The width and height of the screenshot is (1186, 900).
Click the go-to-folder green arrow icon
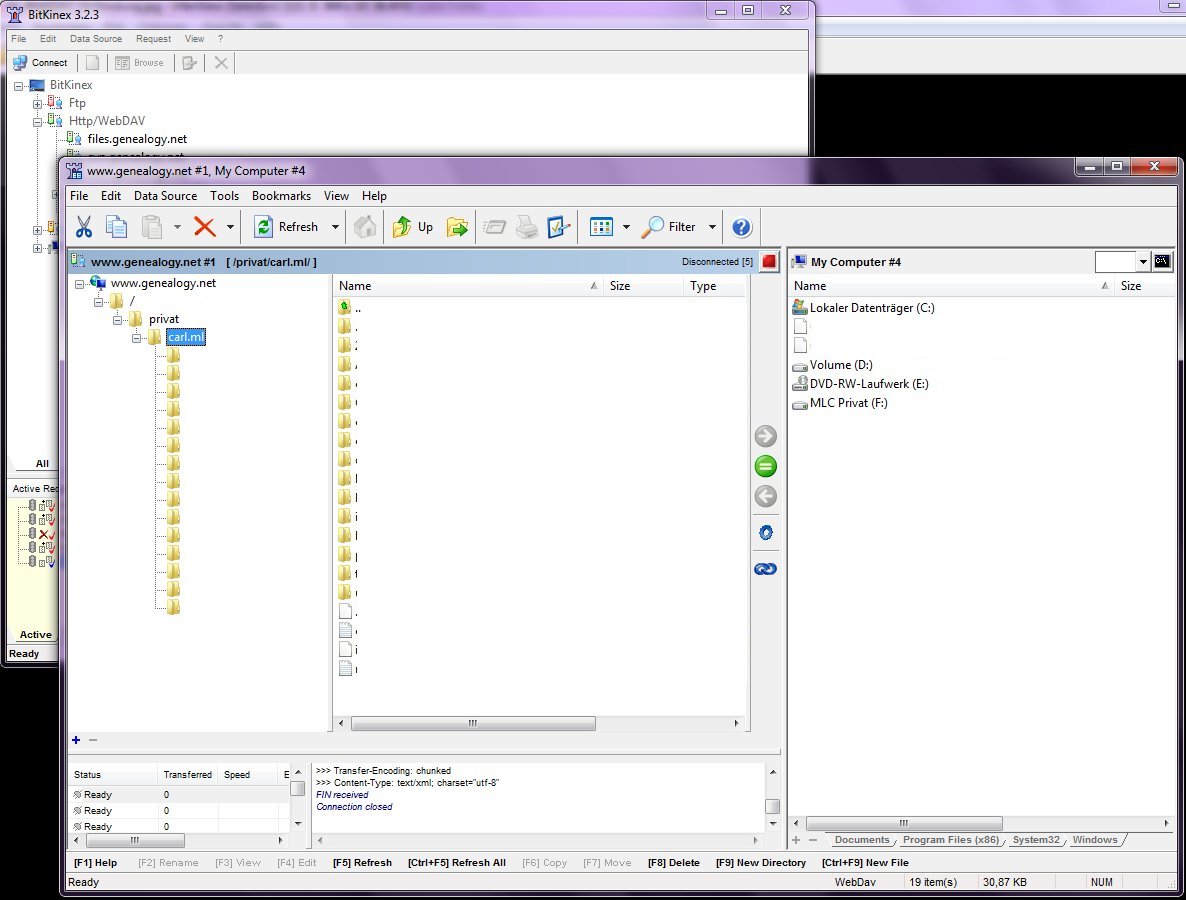click(457, 226)
